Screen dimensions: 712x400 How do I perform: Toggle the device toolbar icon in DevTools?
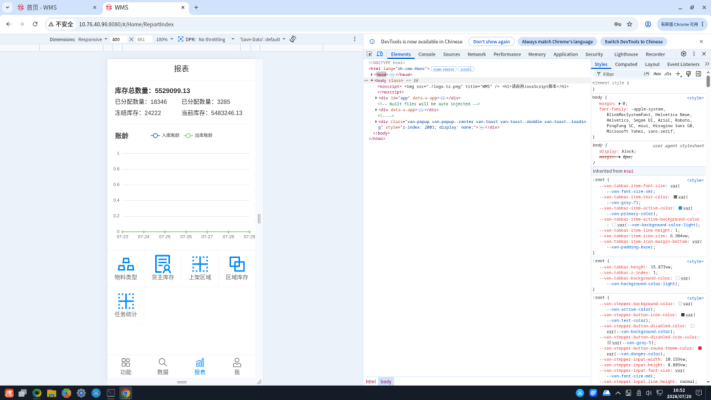tap(380, 54)
